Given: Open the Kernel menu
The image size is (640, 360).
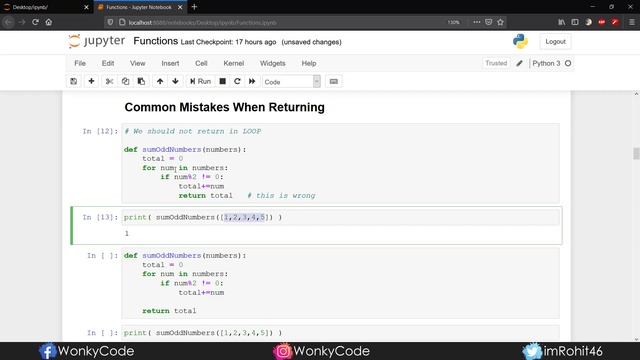Looking at the screenshot, I should (233, 63).
